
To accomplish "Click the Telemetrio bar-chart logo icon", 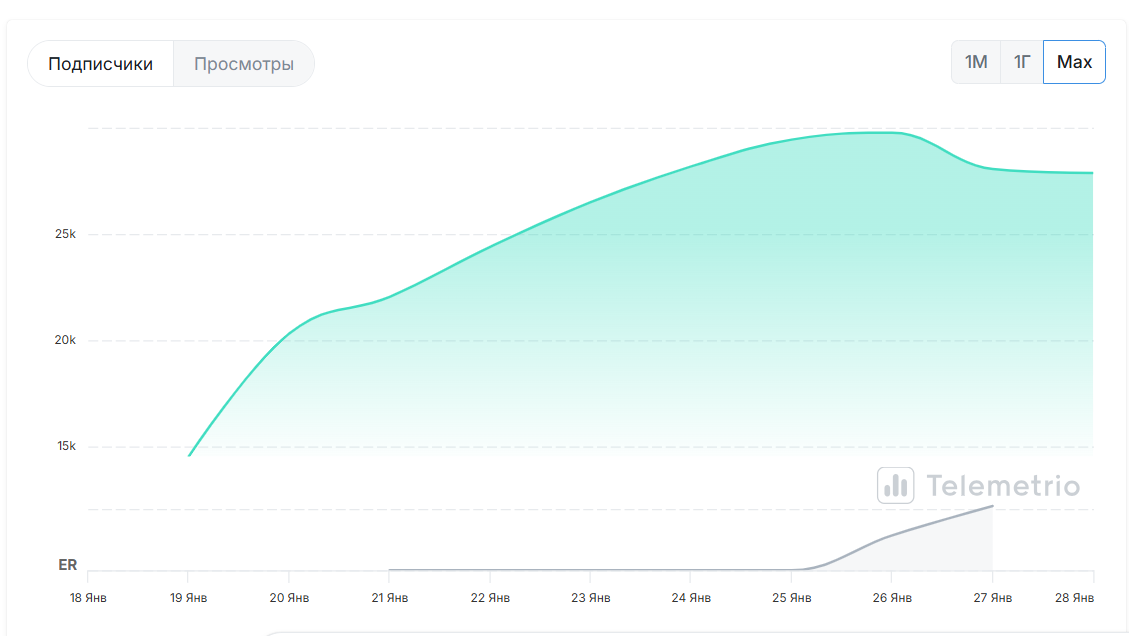I will click(x=895, y=485).
